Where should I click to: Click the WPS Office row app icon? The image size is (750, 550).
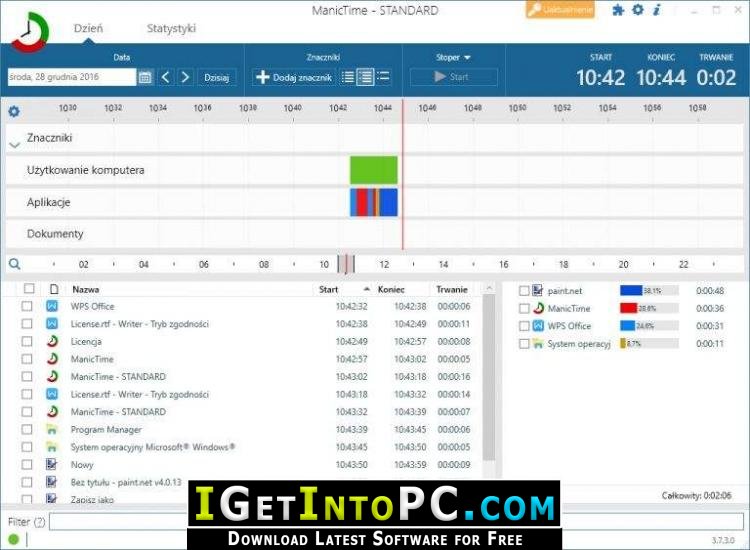[52, 306]
